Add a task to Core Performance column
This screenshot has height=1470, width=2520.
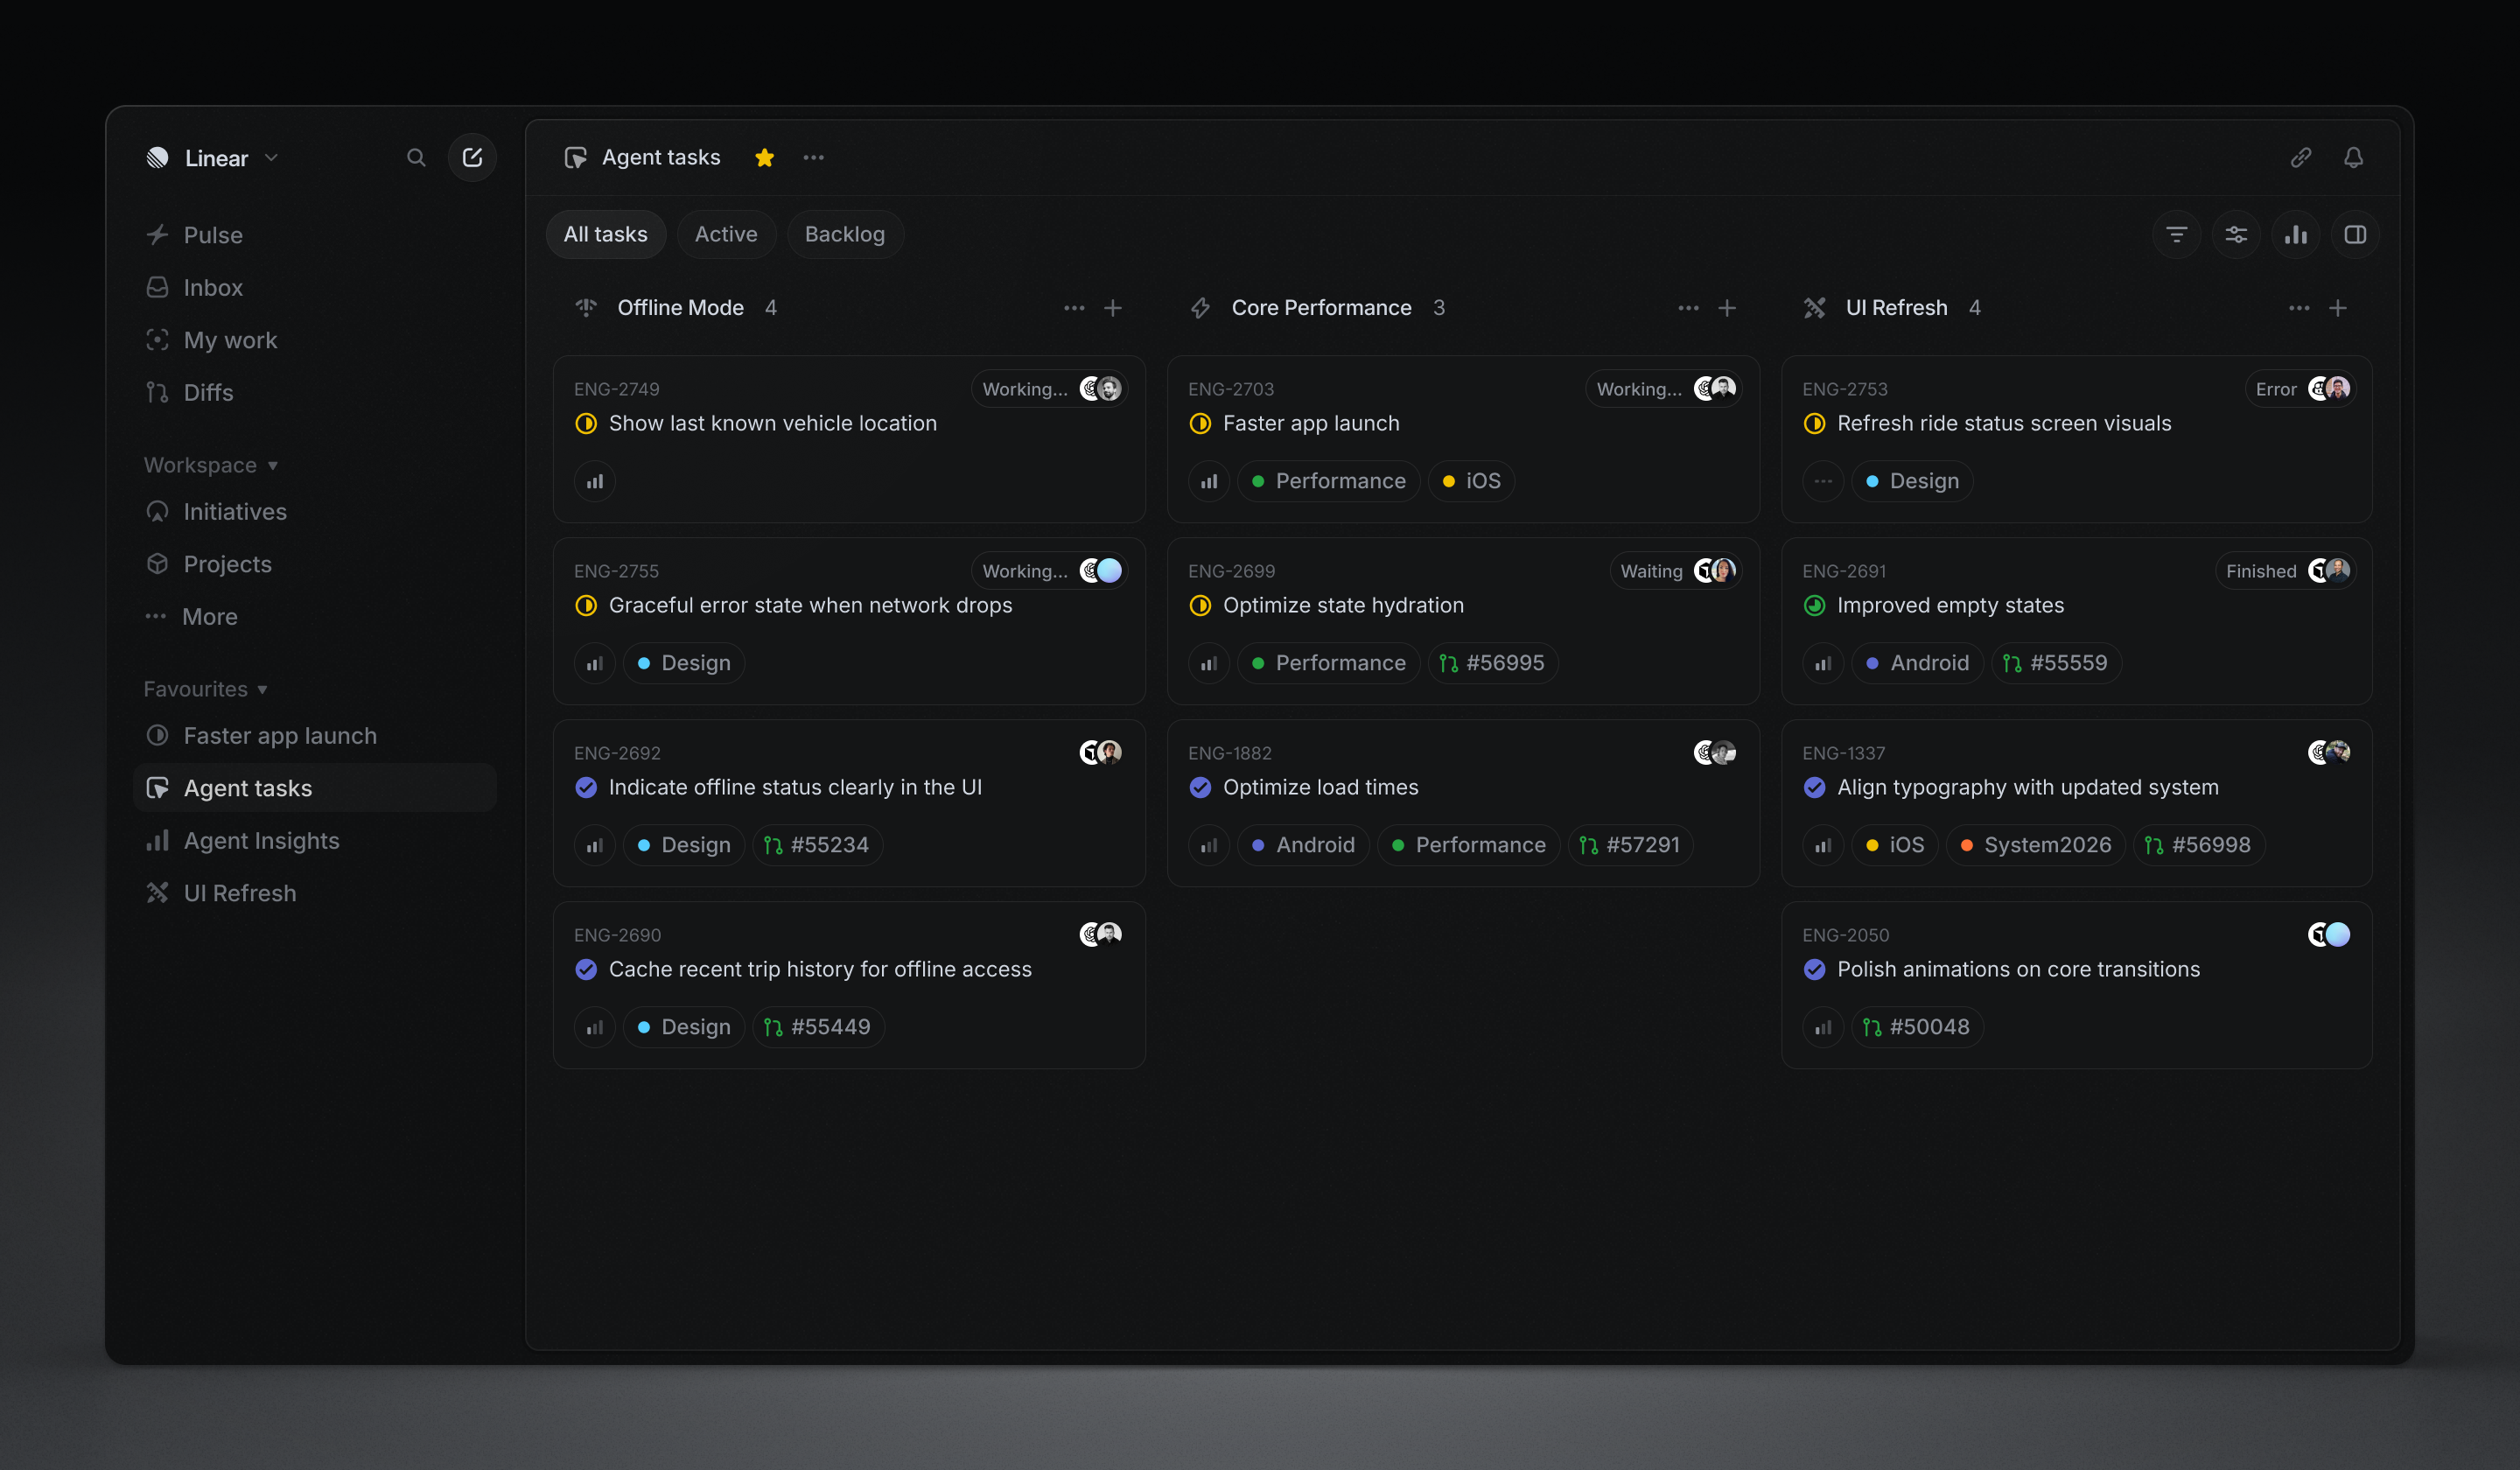[x=1727, y=308]
